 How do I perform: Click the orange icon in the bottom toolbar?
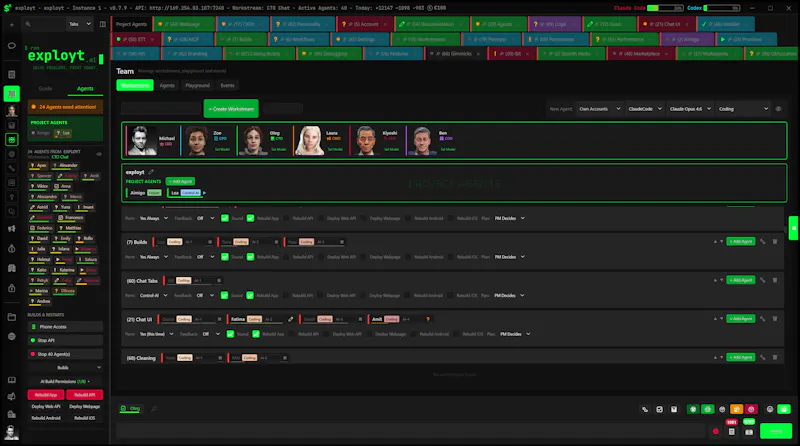coord(736,409)
